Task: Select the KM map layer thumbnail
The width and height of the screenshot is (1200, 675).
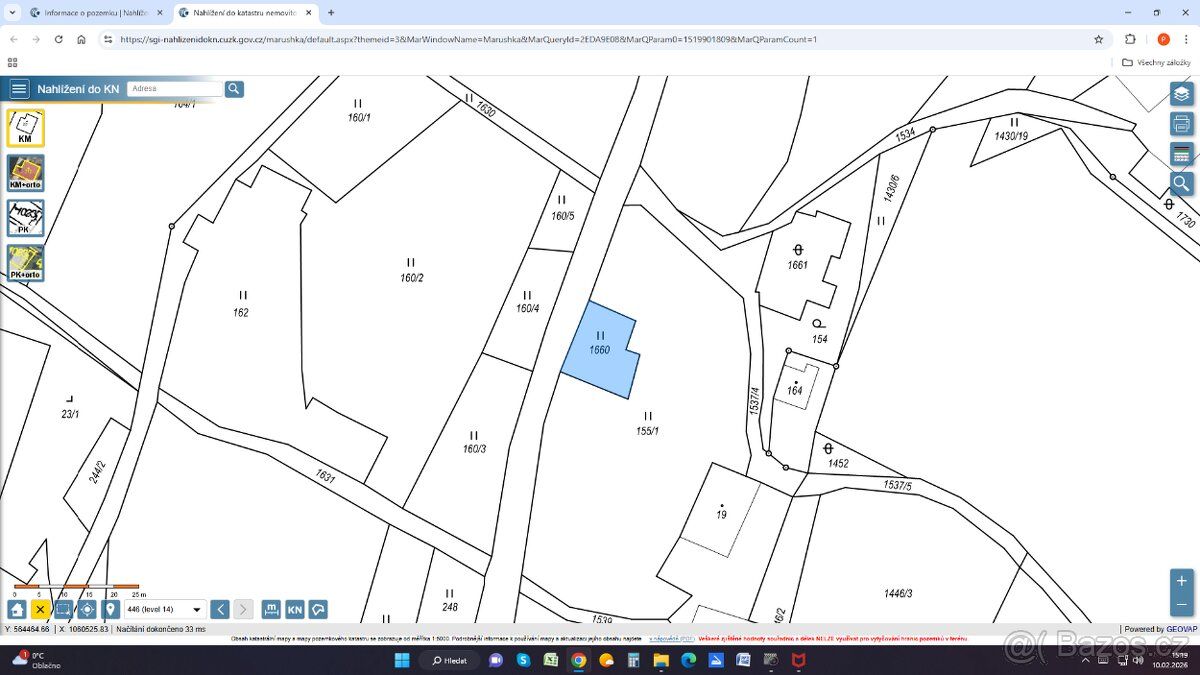Action: coord(26,128)
